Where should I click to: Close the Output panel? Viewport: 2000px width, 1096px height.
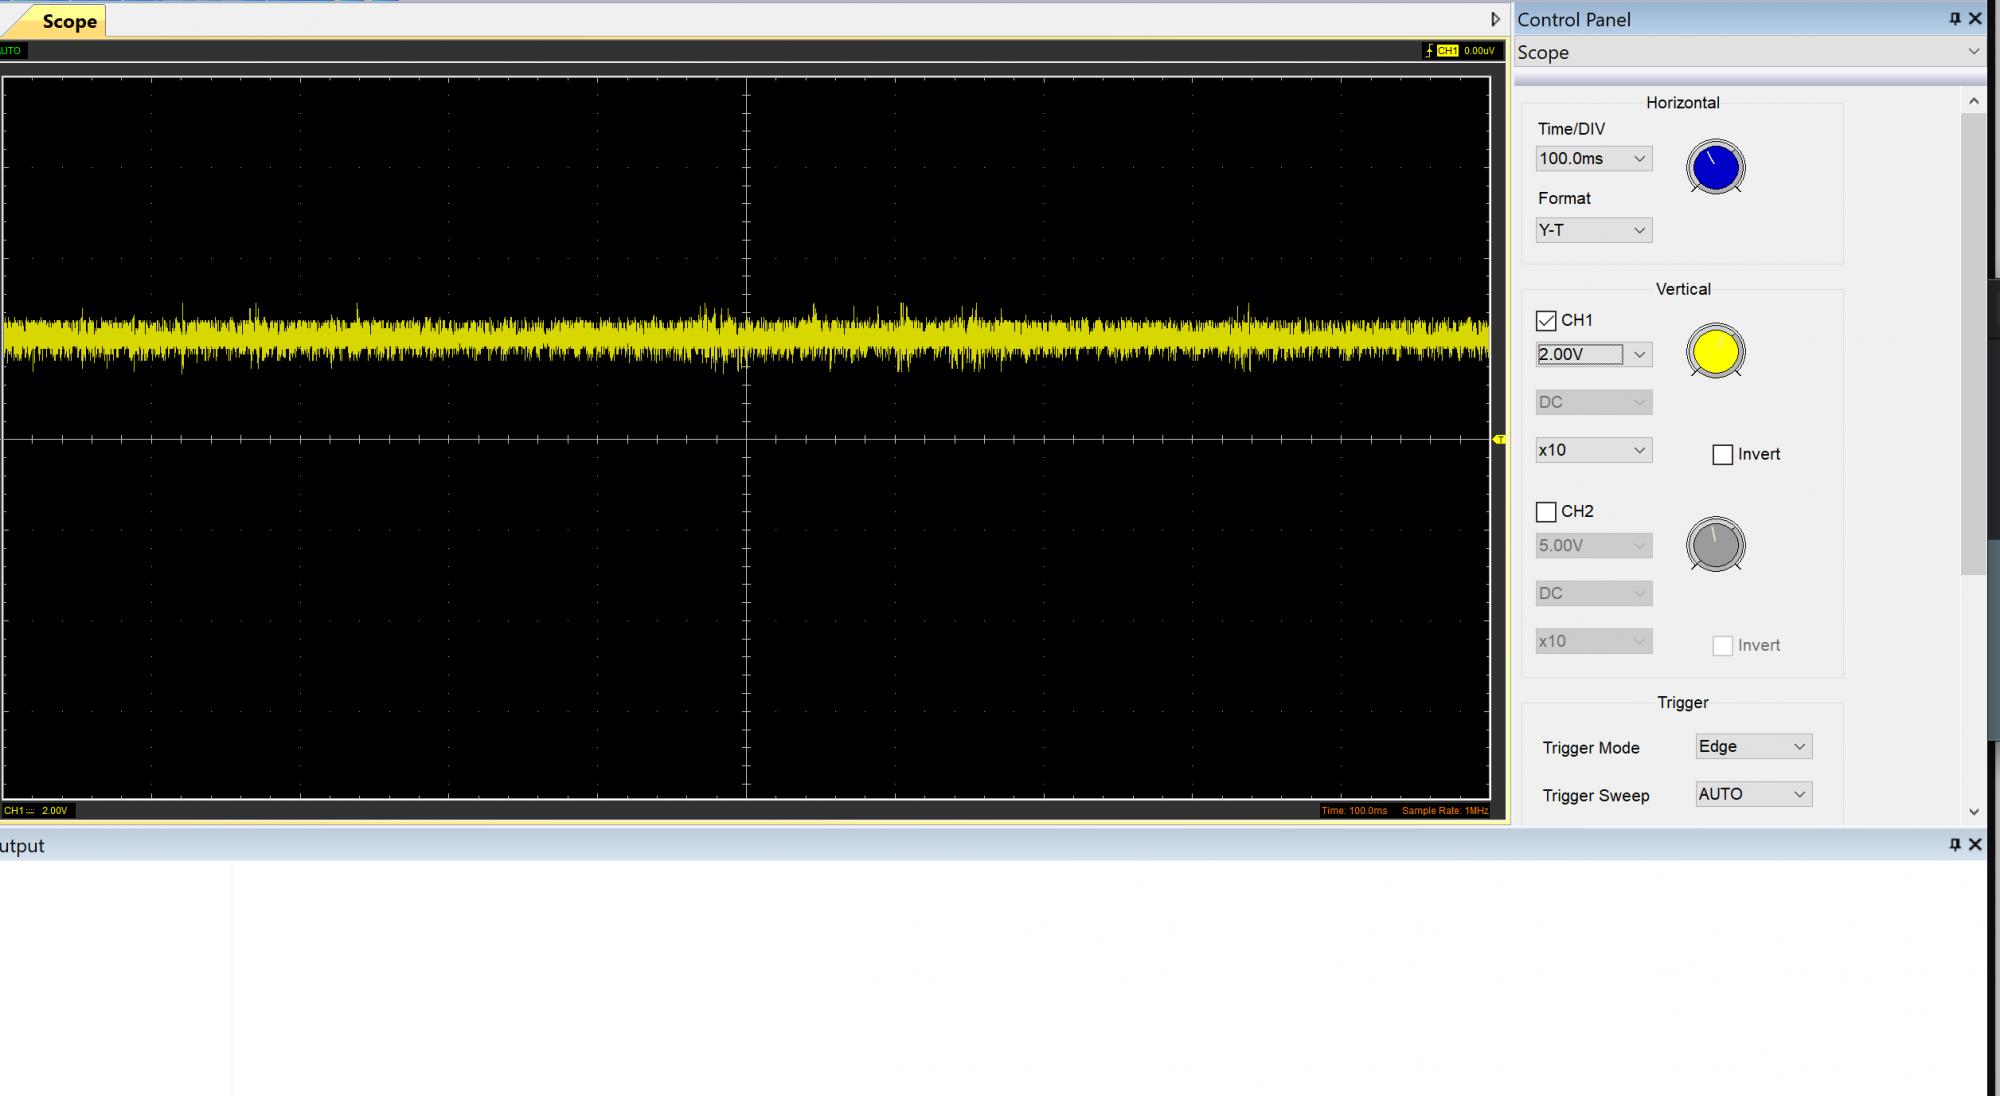pyautogui.click(x=1975, y=845)
